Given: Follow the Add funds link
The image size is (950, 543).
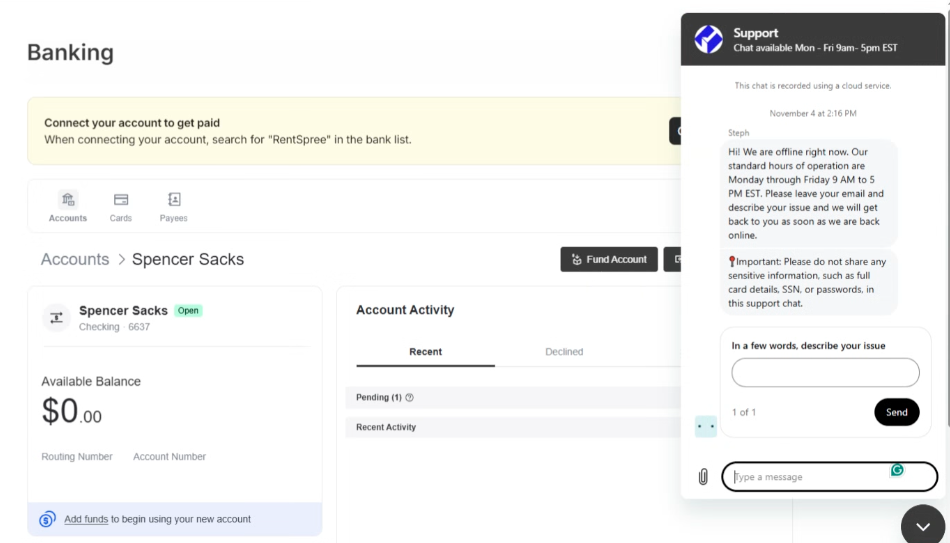Looking at the screenshot, I should coord(86,519).
